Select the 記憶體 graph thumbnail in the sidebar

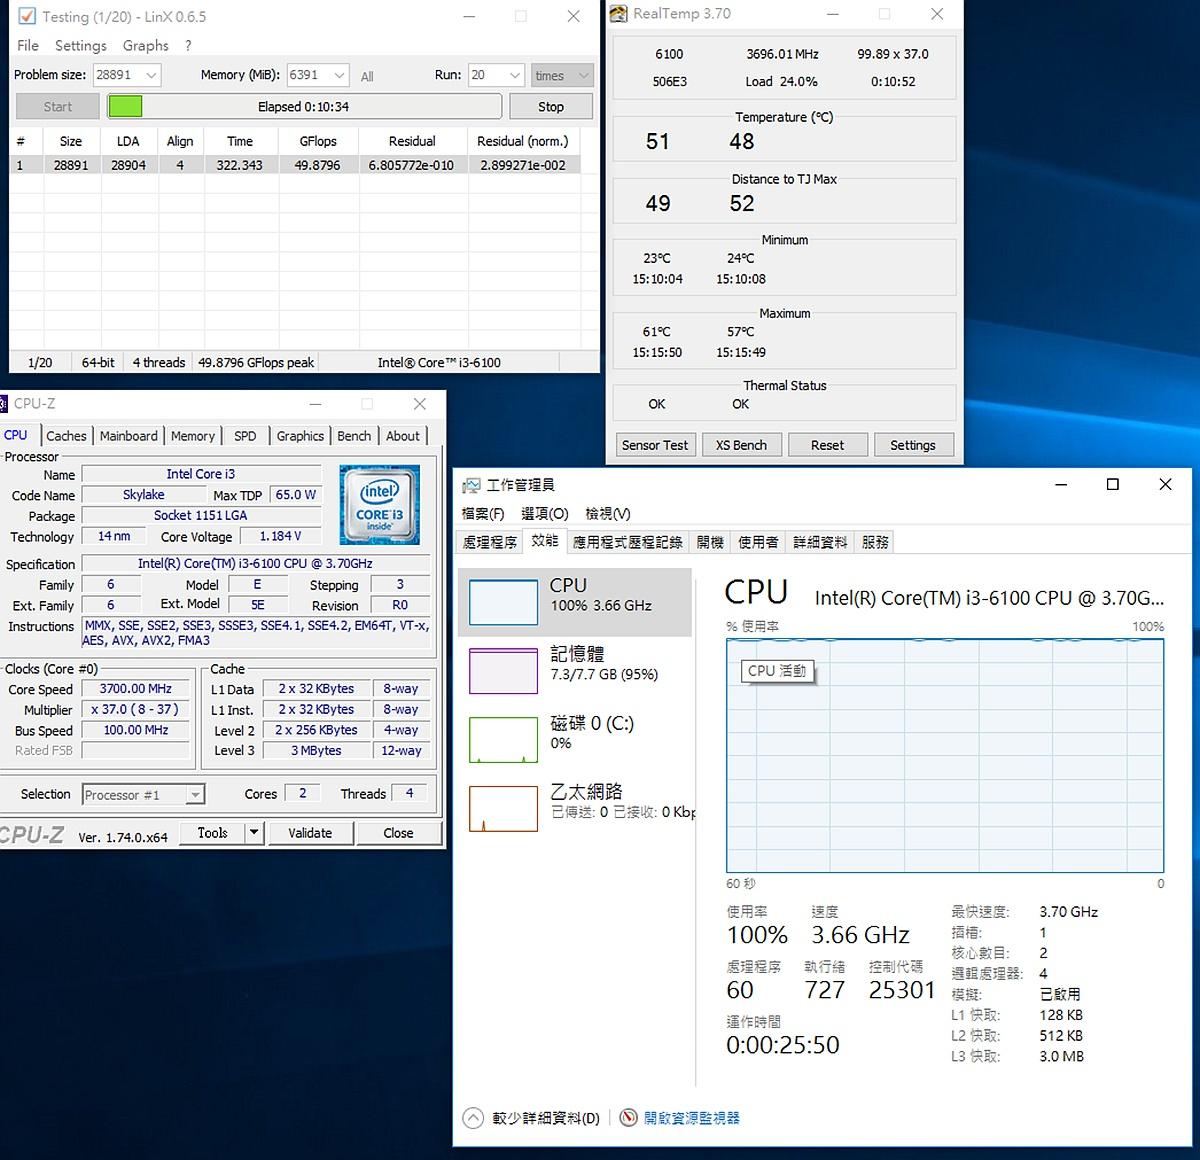tap(503, 670)
